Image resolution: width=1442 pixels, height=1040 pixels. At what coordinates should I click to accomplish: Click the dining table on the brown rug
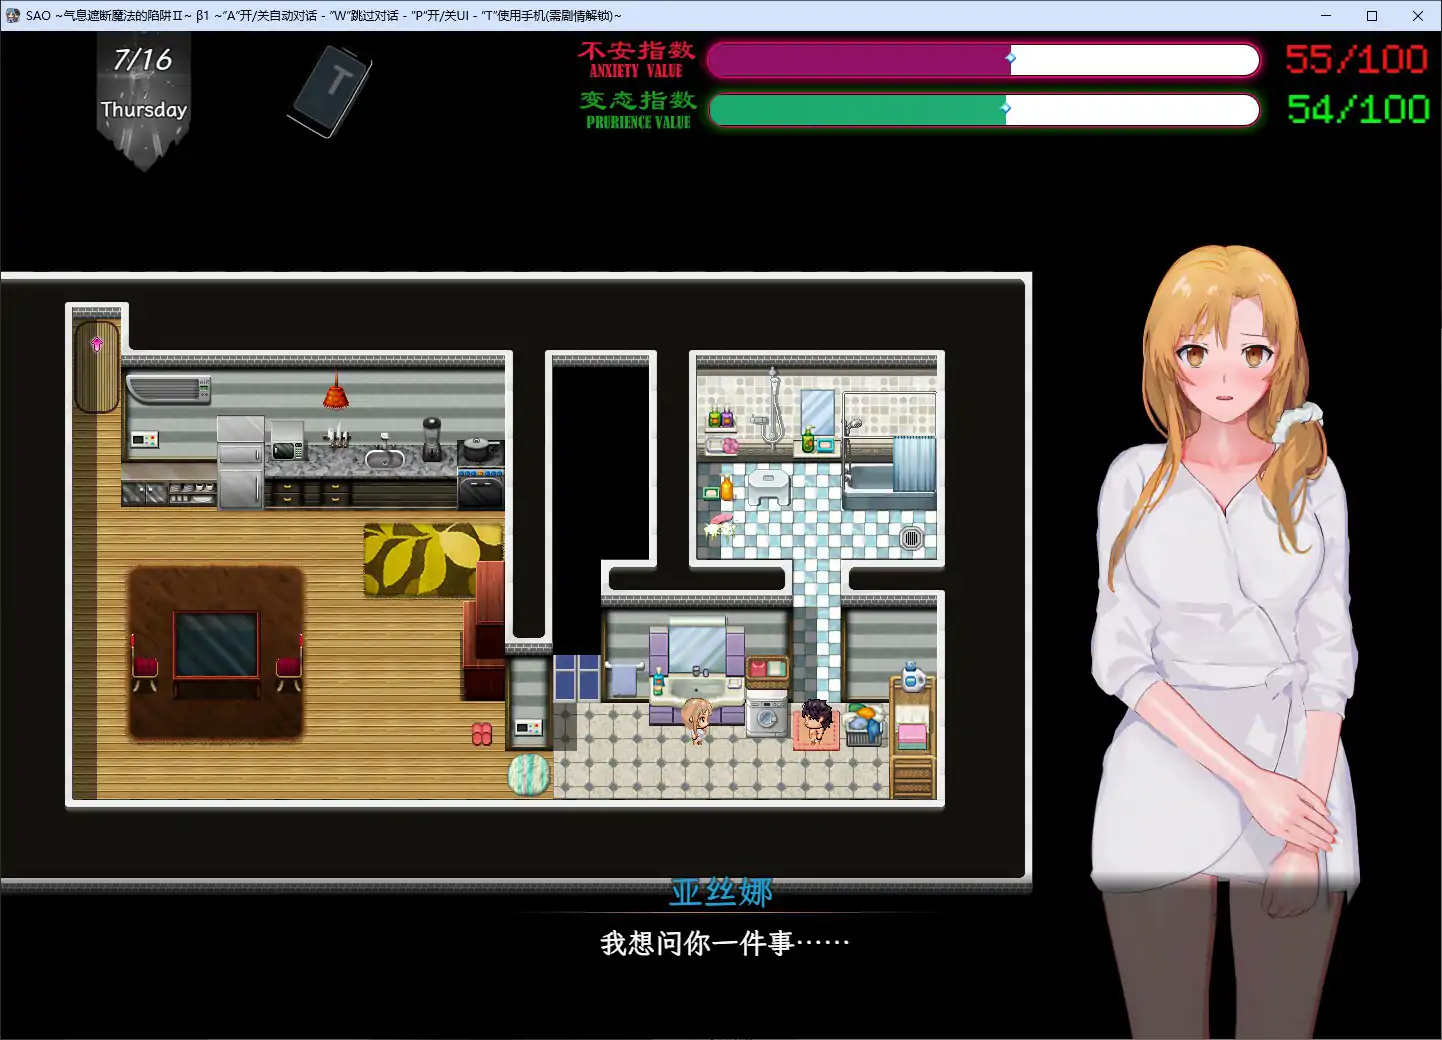tap(216, 649)
